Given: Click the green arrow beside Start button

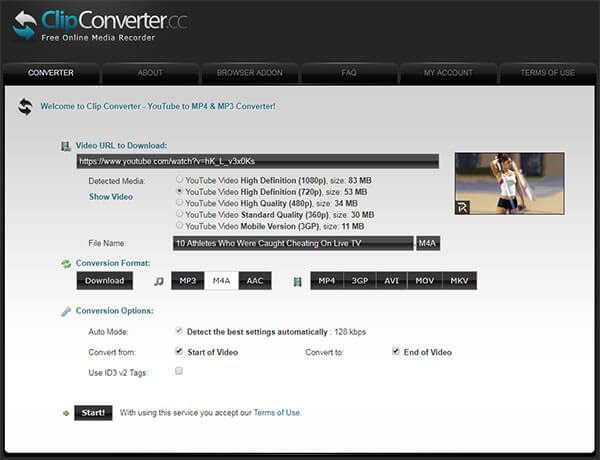Looking at the screenshot, I should tap(66, 412).
